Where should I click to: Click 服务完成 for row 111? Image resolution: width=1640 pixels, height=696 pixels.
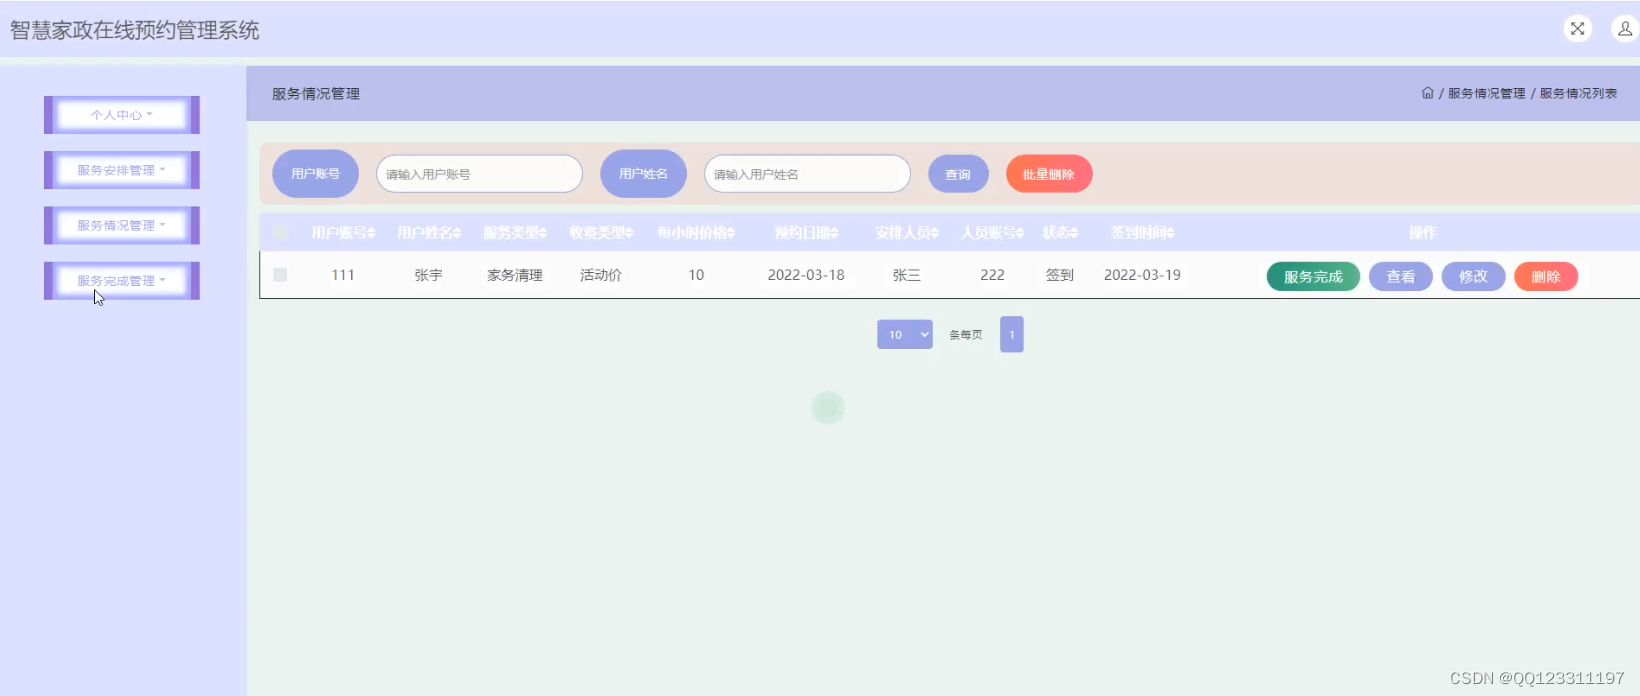1313,277
